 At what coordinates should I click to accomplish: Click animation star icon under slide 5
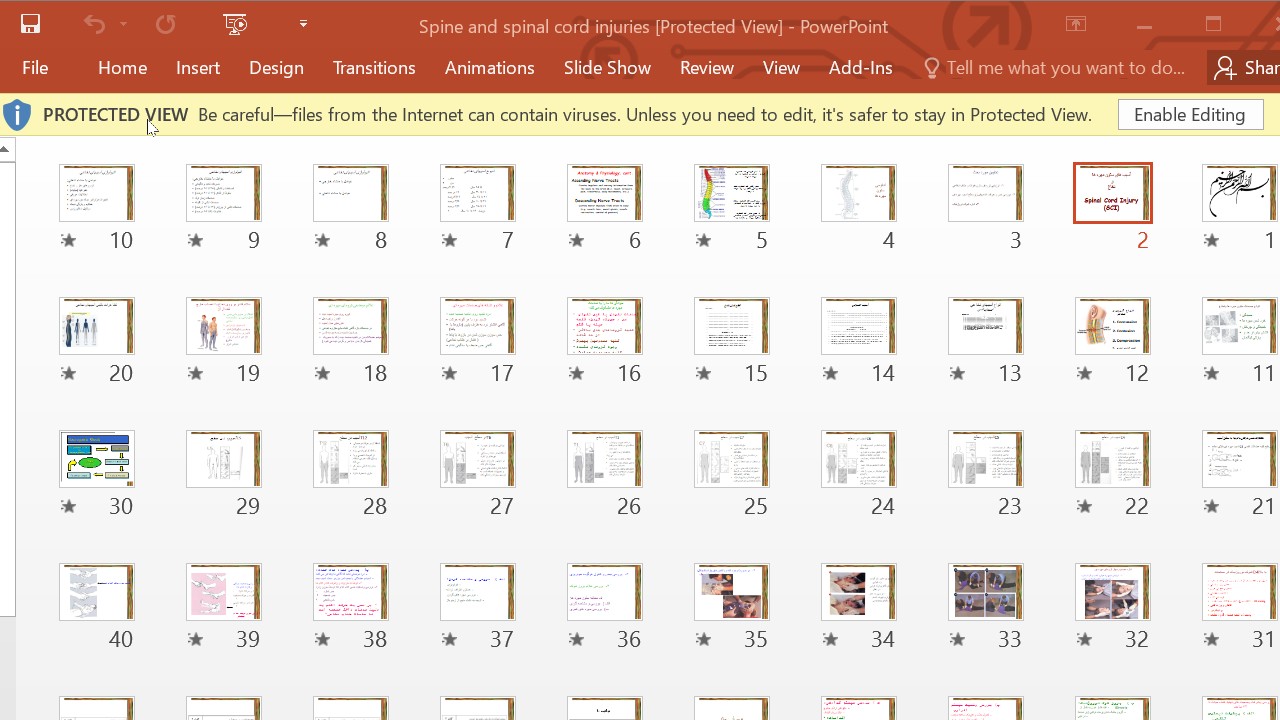tap(703, 240)
